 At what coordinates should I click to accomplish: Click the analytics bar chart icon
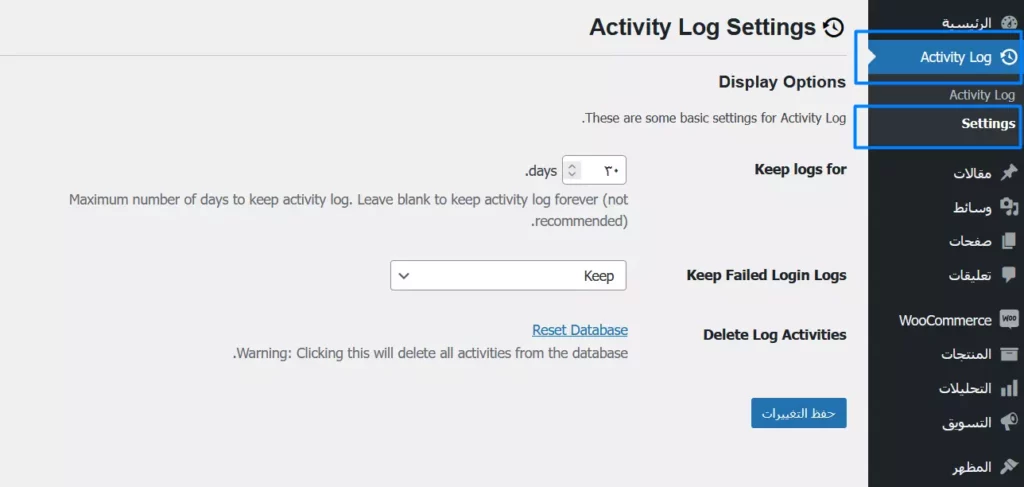[x=1008, y=388]
